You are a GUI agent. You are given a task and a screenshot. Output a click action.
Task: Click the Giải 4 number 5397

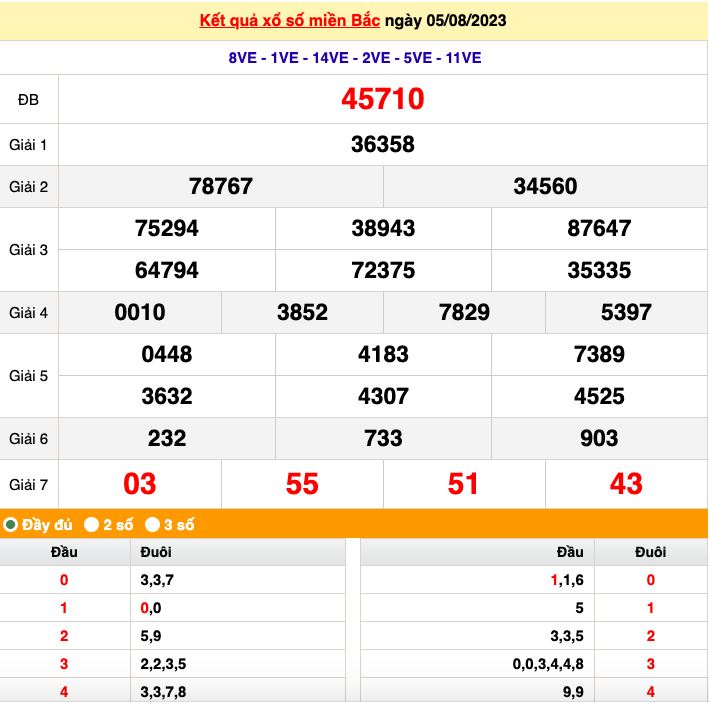tap(626, 312)
